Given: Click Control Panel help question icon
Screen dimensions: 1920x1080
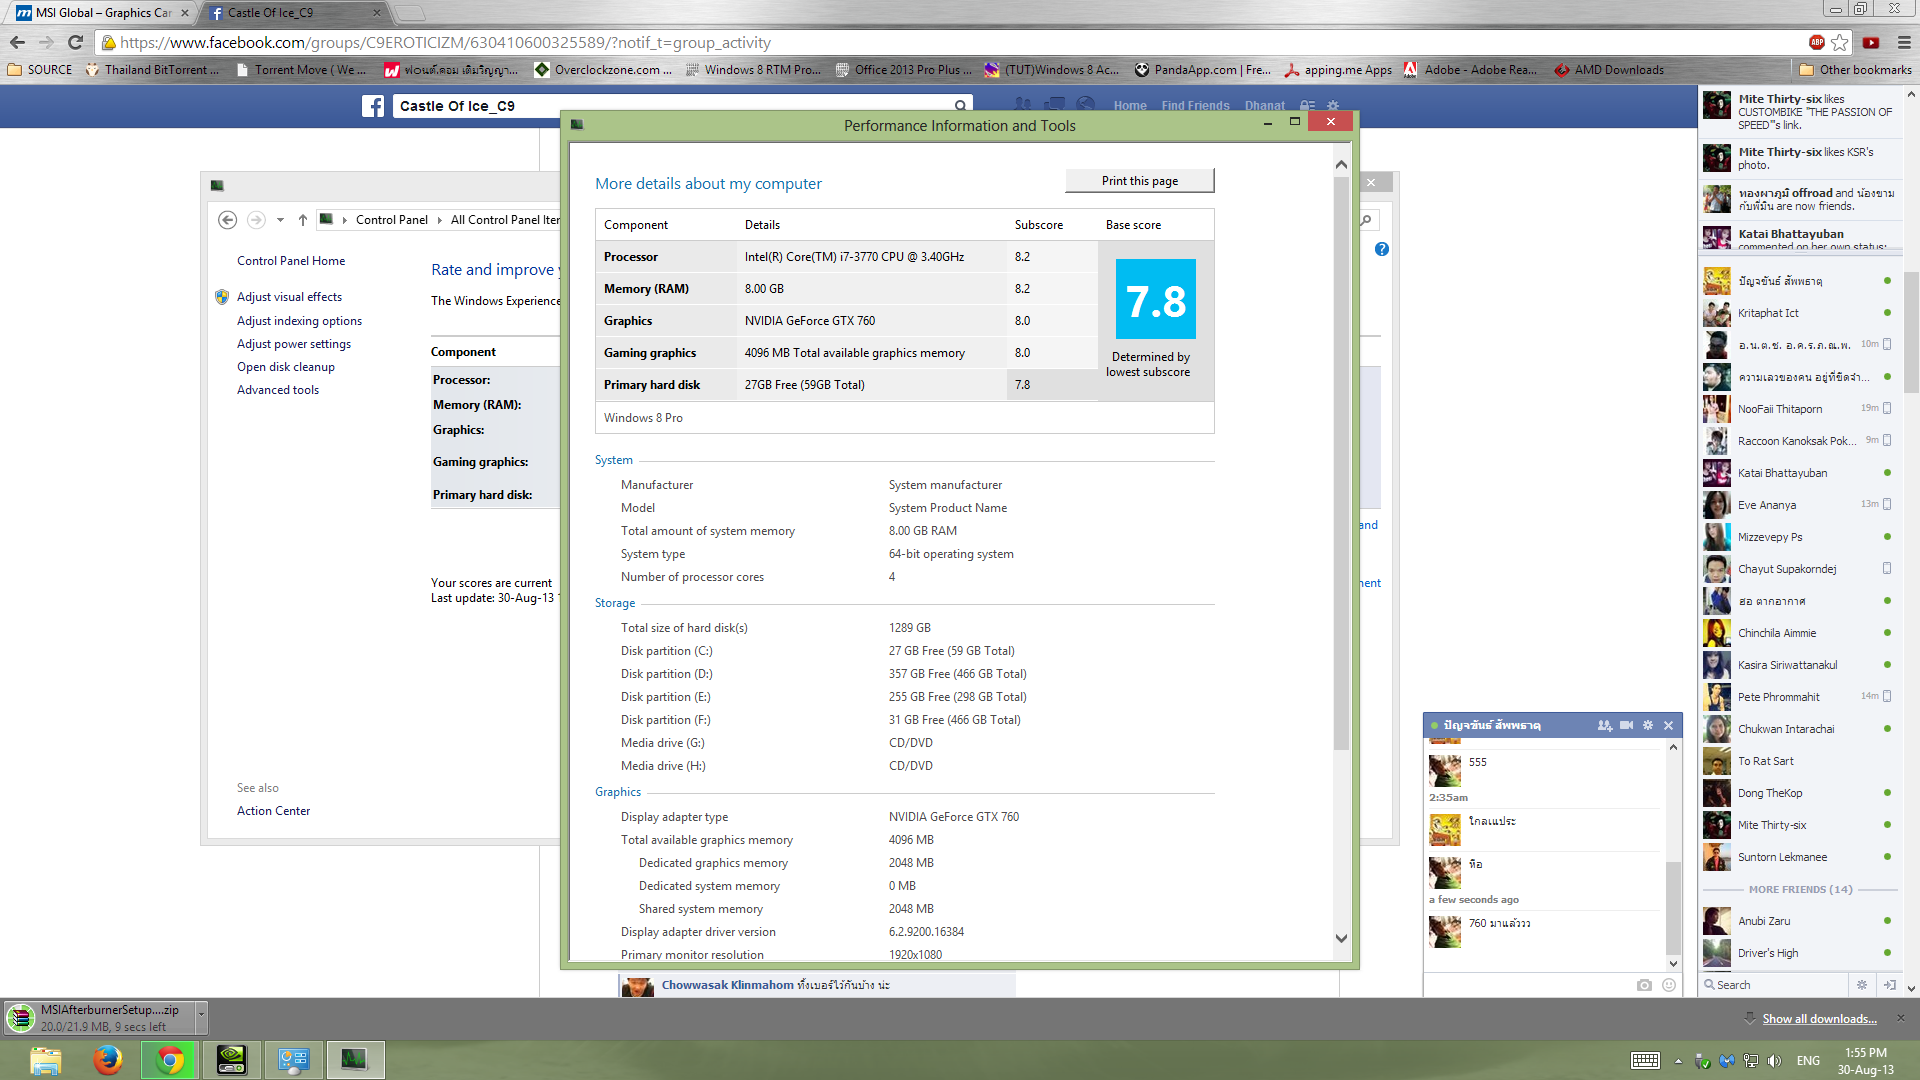Looking at the screenshot, I should [x=1382, y=249].
